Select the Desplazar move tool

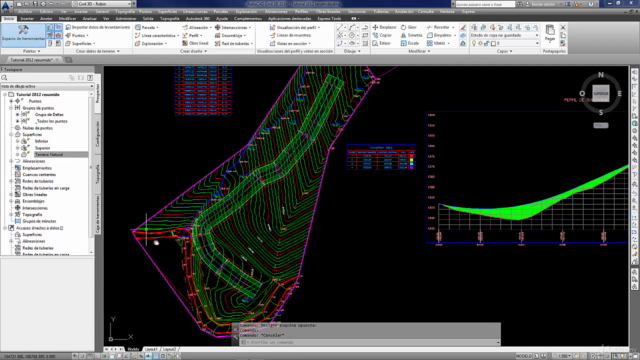384,27
